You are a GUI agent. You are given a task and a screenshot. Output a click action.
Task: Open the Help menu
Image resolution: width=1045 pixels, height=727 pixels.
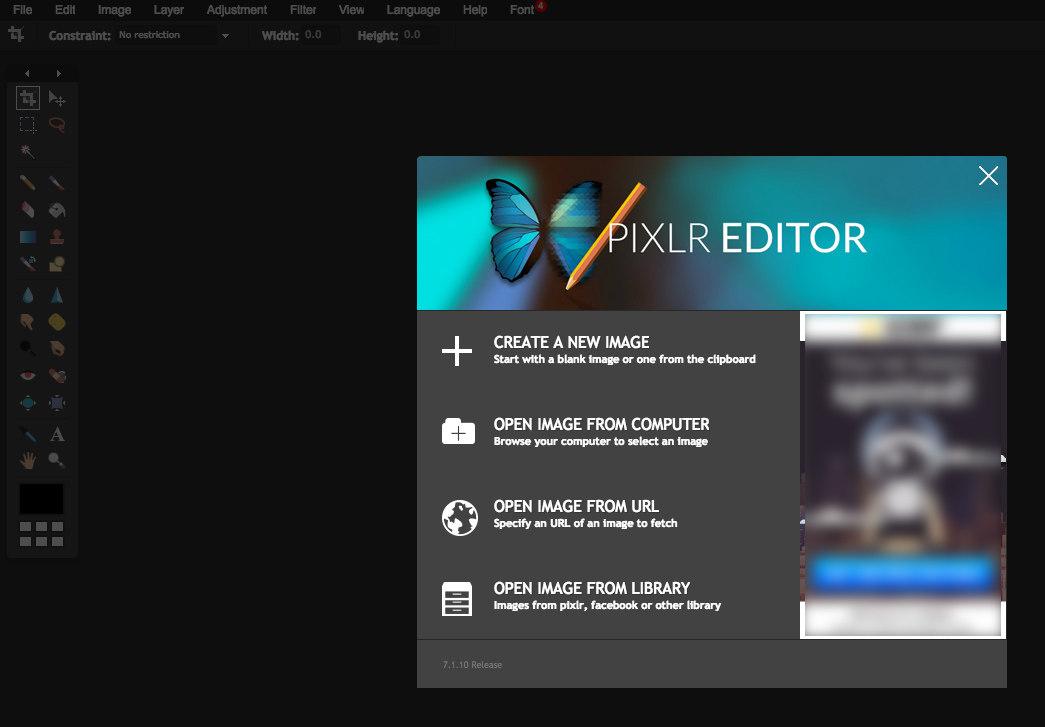475,10
